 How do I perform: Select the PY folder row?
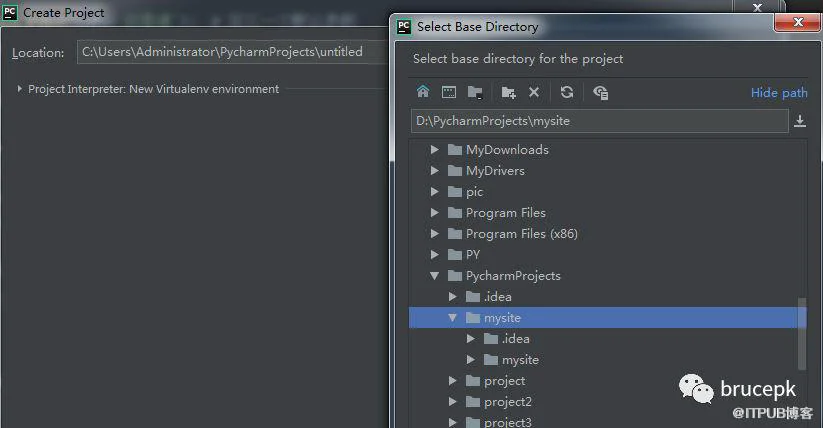(x=607, y=255)
